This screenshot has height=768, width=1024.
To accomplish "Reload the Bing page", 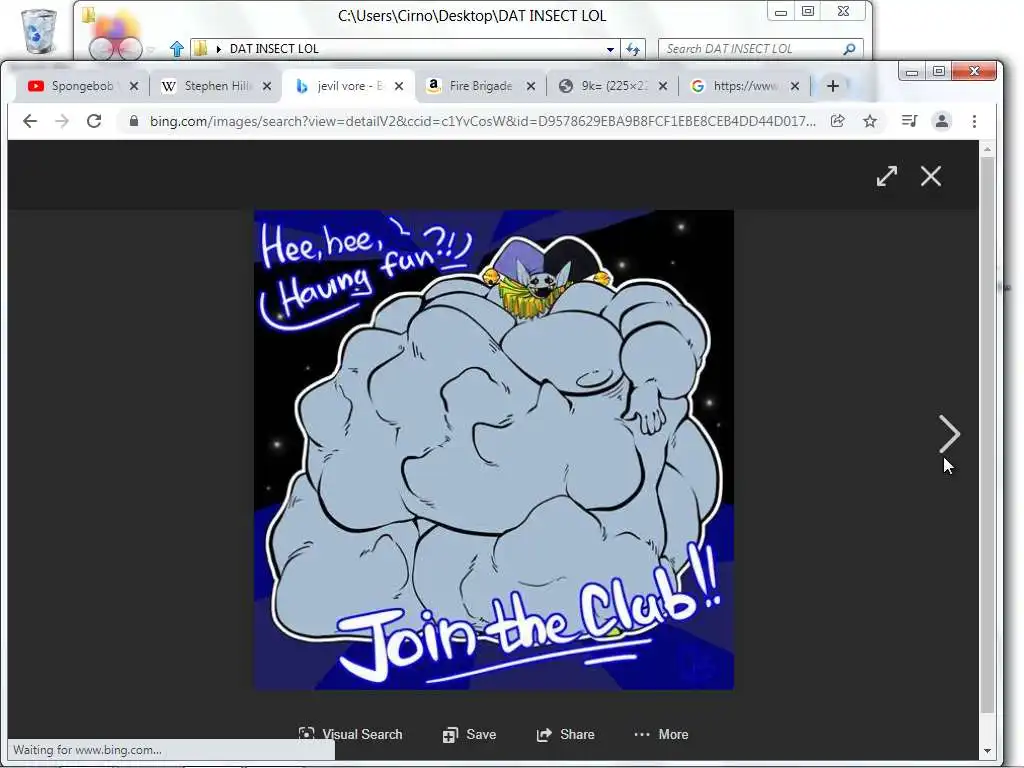I will point(94,121).
